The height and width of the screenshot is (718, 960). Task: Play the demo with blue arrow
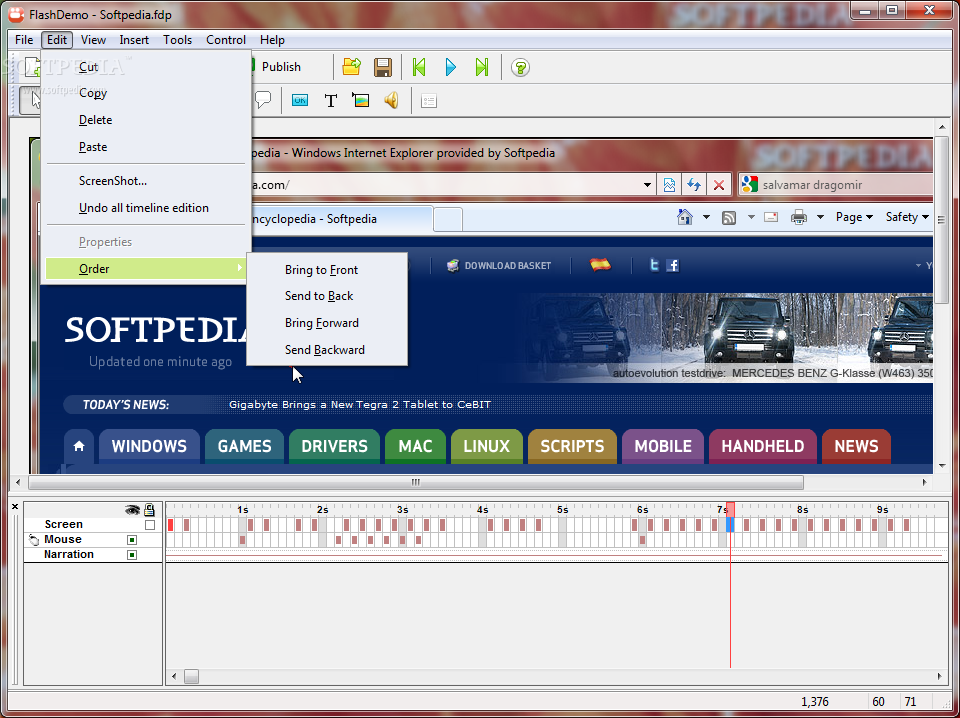pos(451,67)
